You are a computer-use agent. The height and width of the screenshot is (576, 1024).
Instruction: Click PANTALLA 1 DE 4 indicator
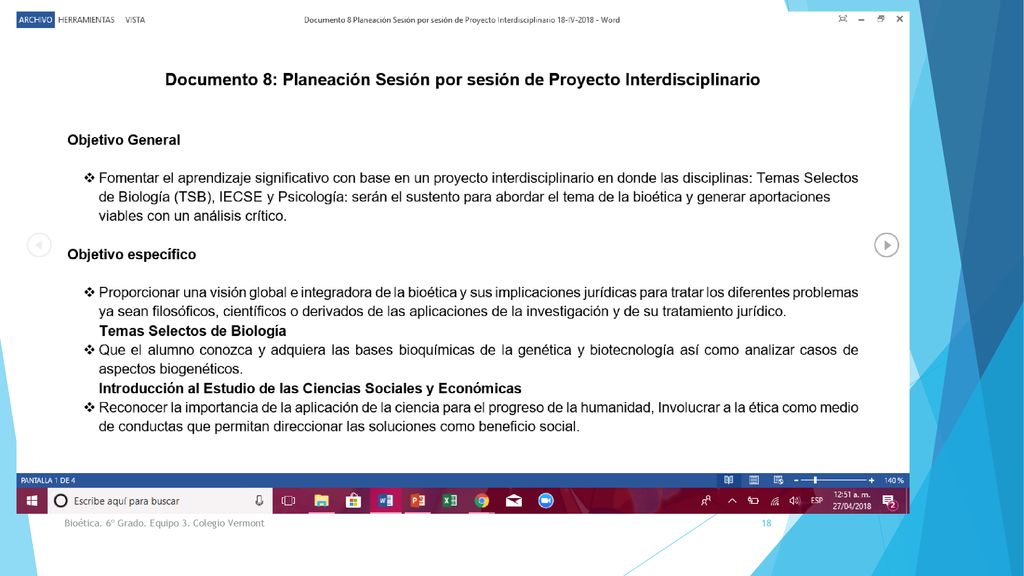[48, 480]
